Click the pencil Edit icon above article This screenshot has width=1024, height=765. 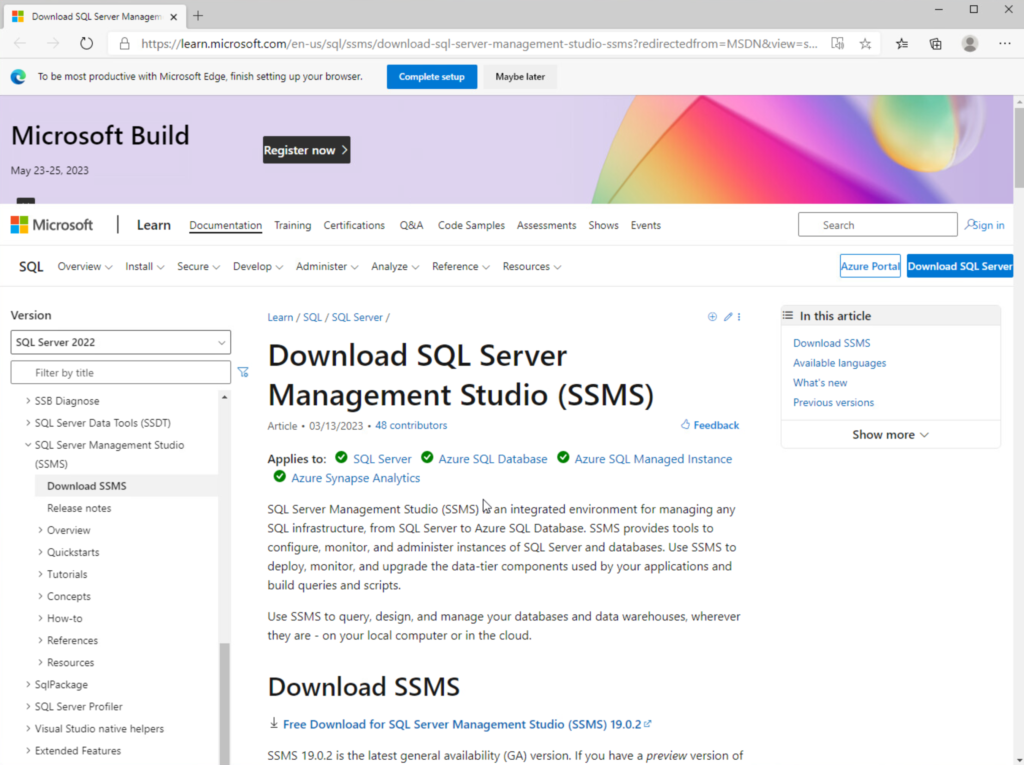coord(728,317)
